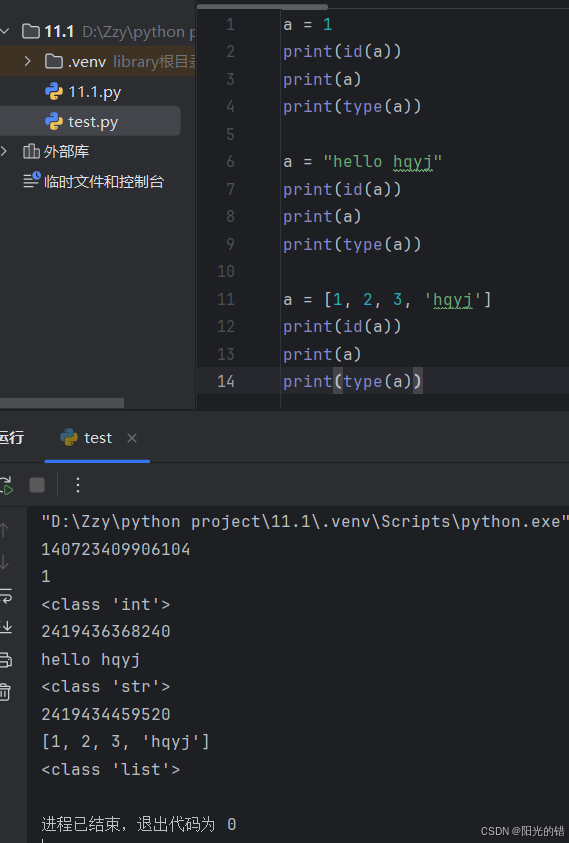
Task: Click the test.py Python file icon
Action: click(54, 122)
